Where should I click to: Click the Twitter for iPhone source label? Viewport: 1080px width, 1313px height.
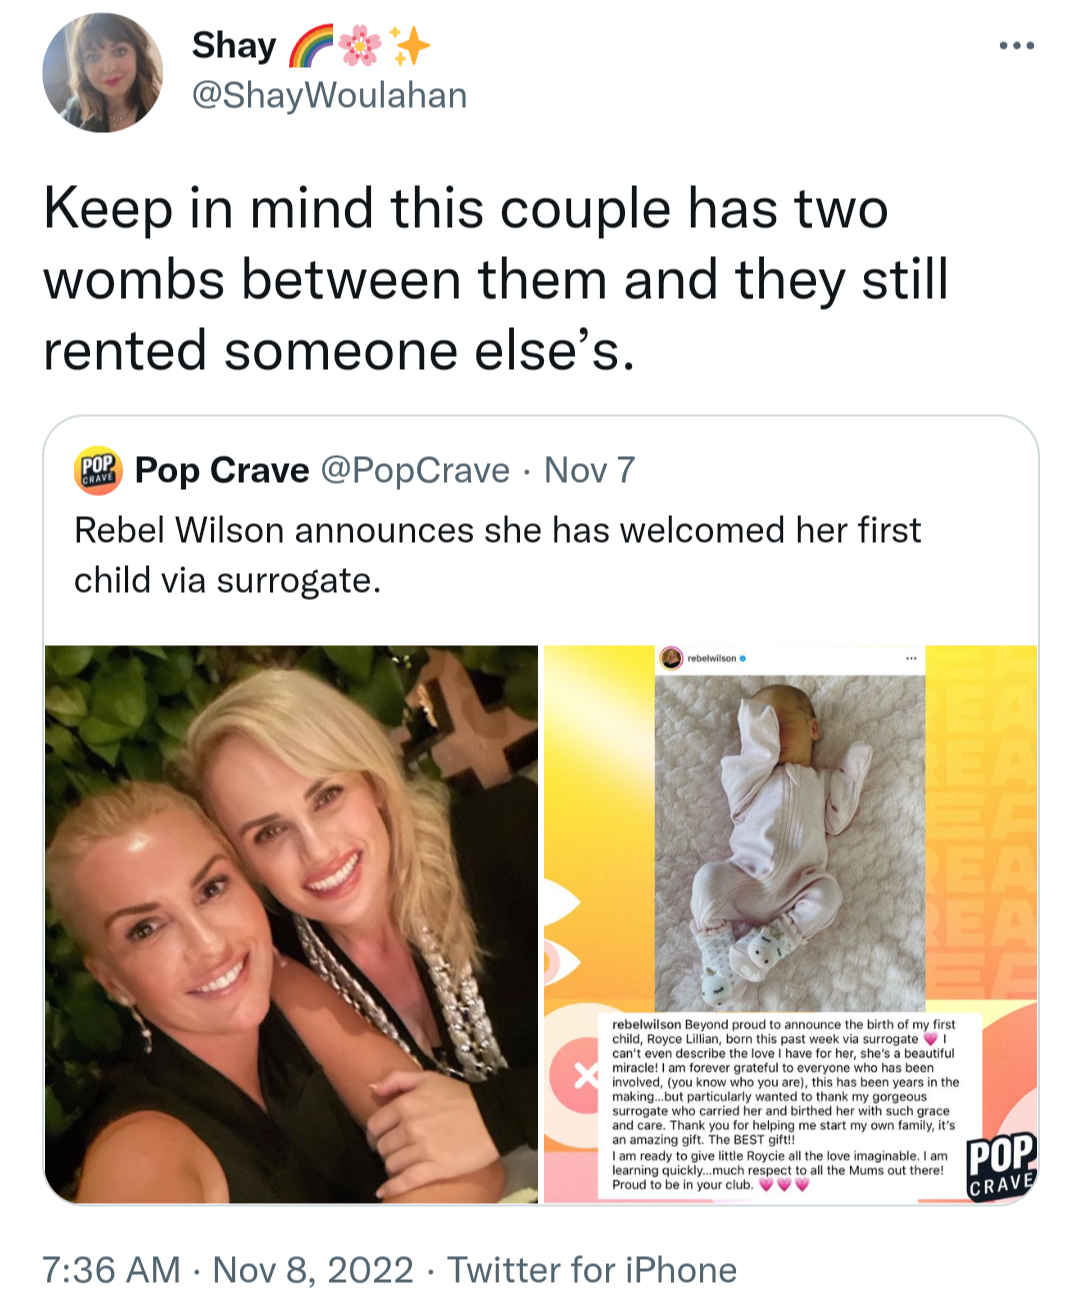click(x=592, y=1270)
